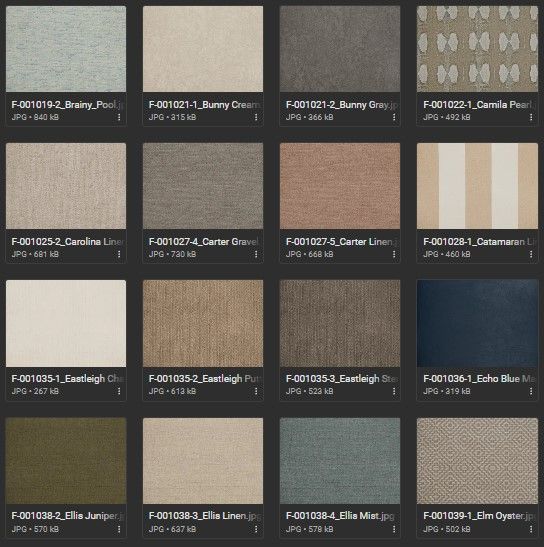Click filename F-001039-1_Elm Oyster
The image size is (544, 547).
pyautogui.click(x=479, y=516)
